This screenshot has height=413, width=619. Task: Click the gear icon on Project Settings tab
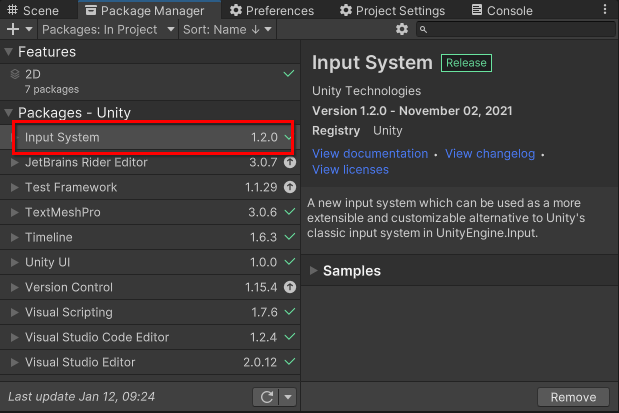tap(345, 10)
